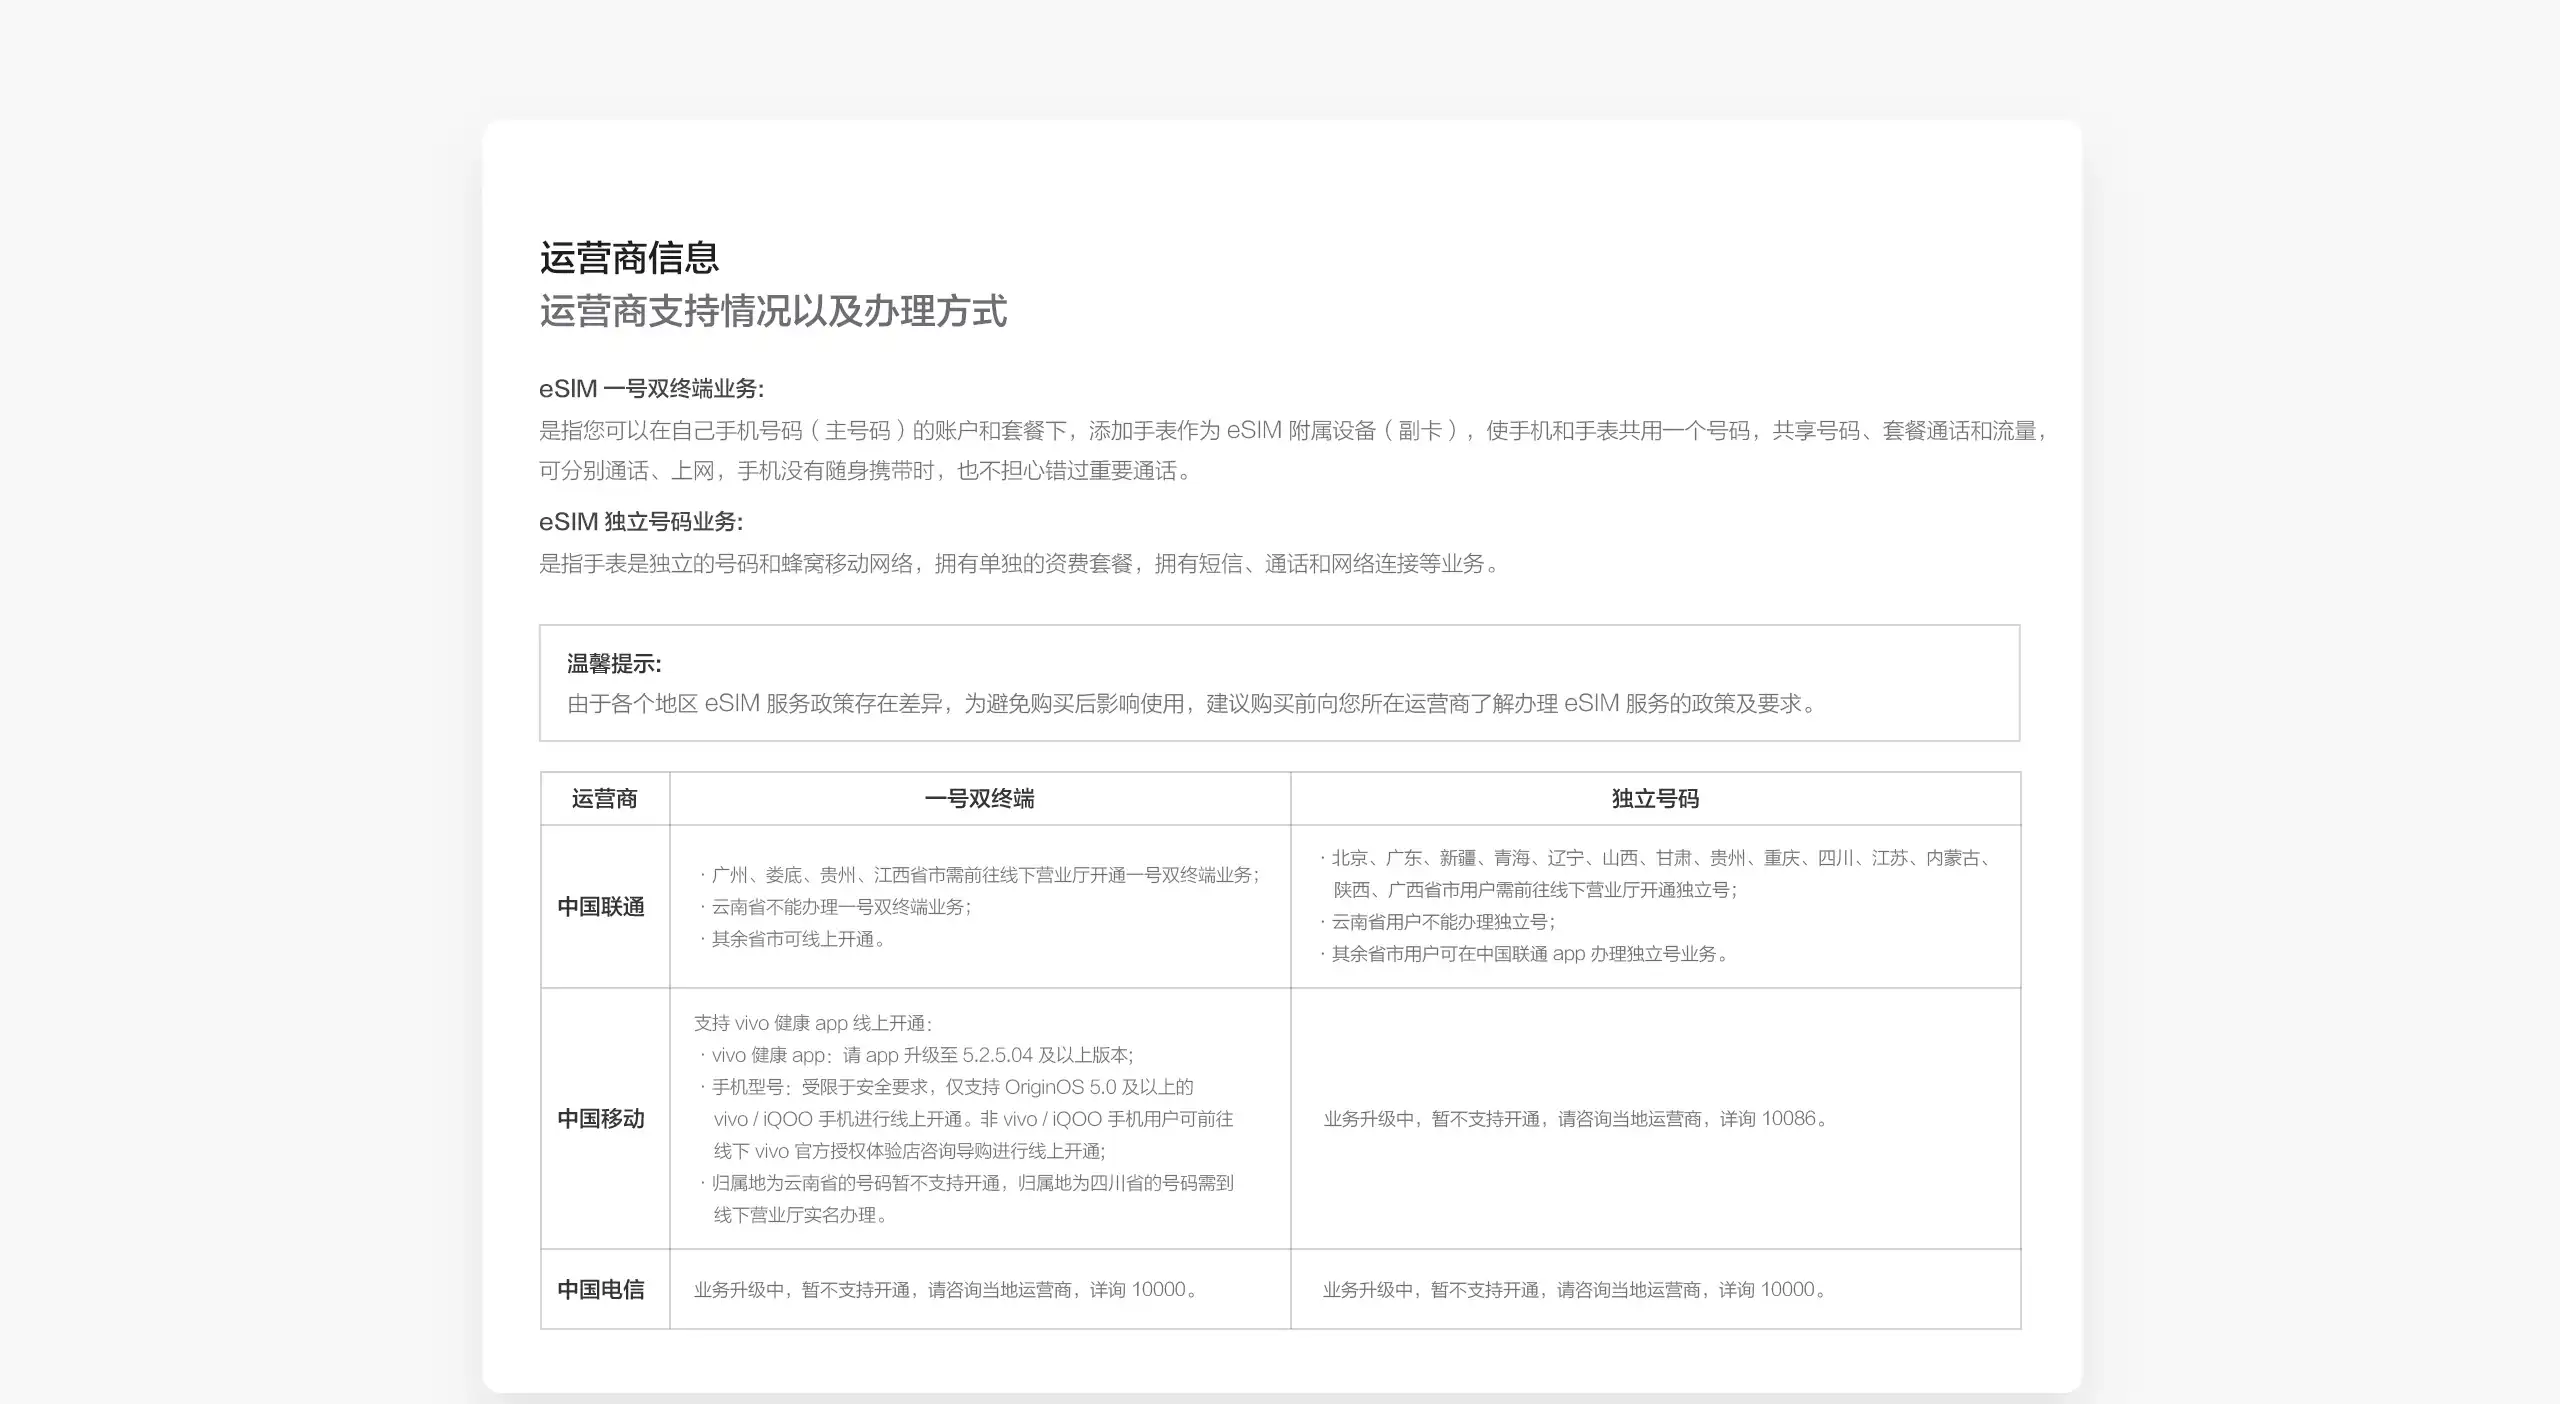Screen dimensions: 2560x1404
Task: Select the 一号双终端 column header
Action: tap(980, 799)
